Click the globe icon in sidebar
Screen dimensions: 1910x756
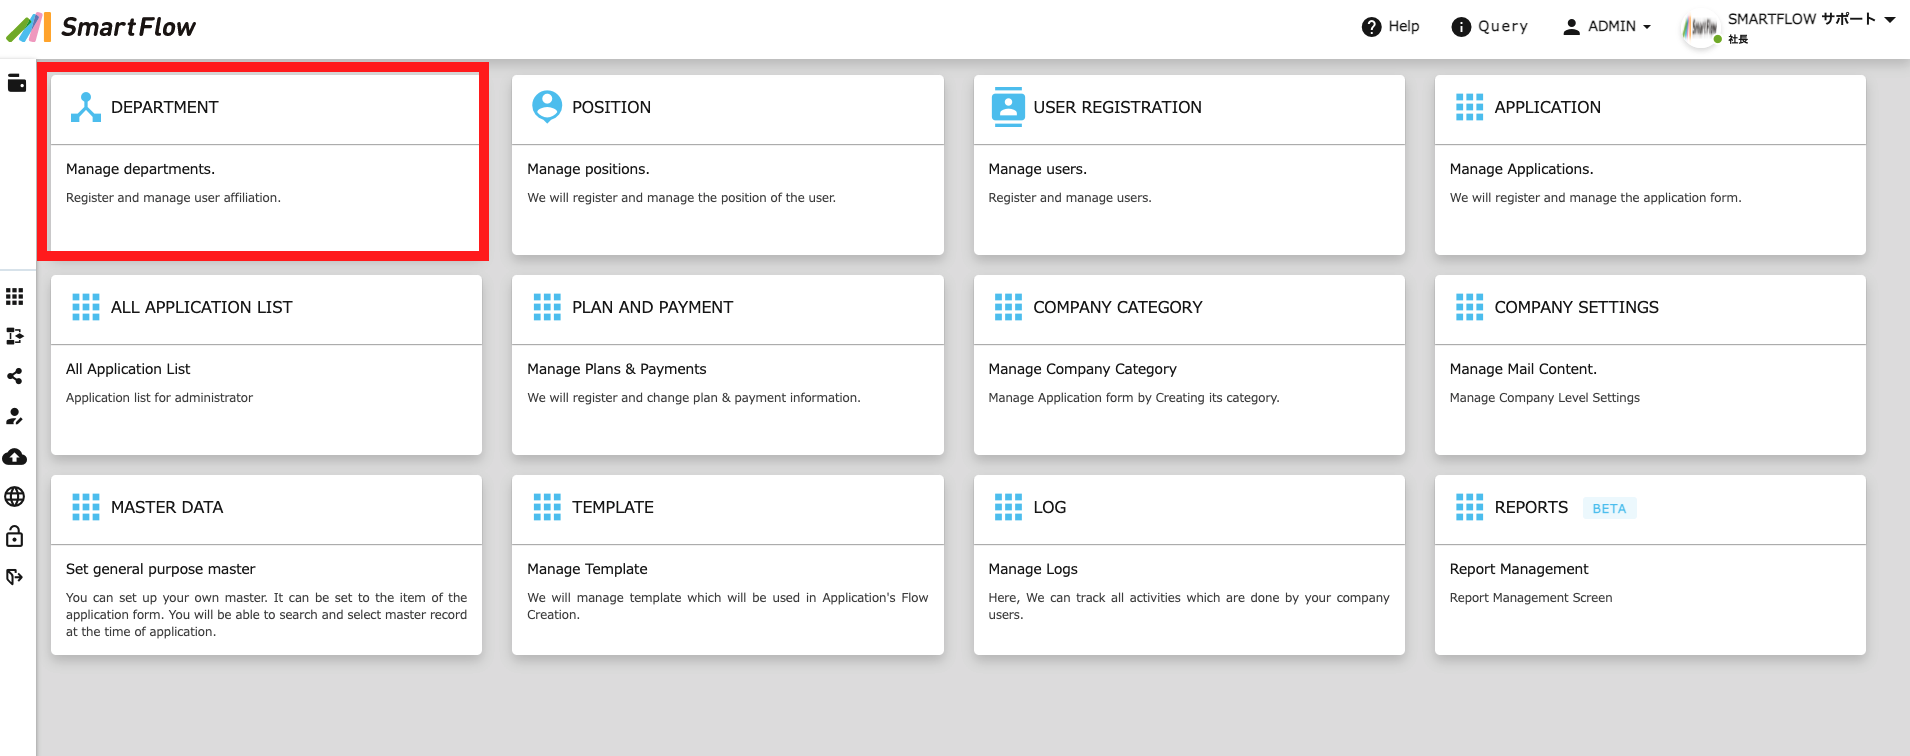pyautogui.click(x=15, y=497)
